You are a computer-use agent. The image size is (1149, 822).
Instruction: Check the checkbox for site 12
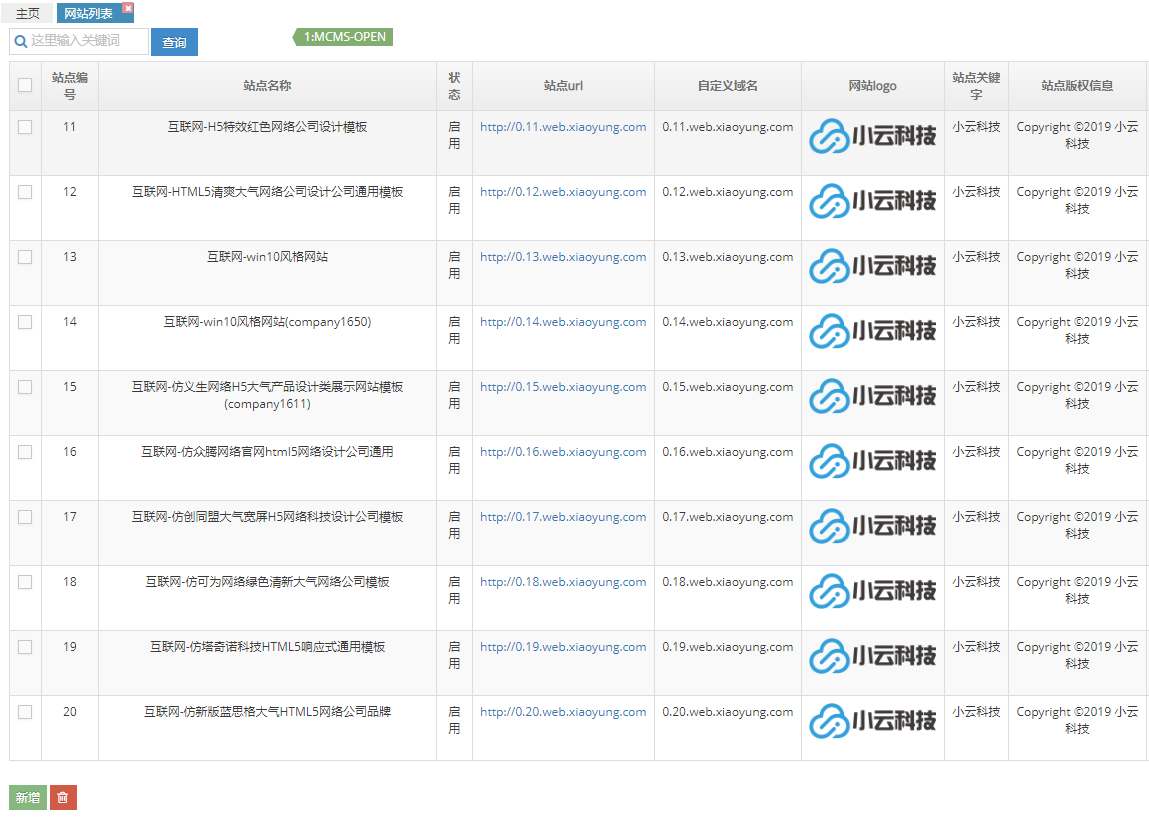[25, 192]
